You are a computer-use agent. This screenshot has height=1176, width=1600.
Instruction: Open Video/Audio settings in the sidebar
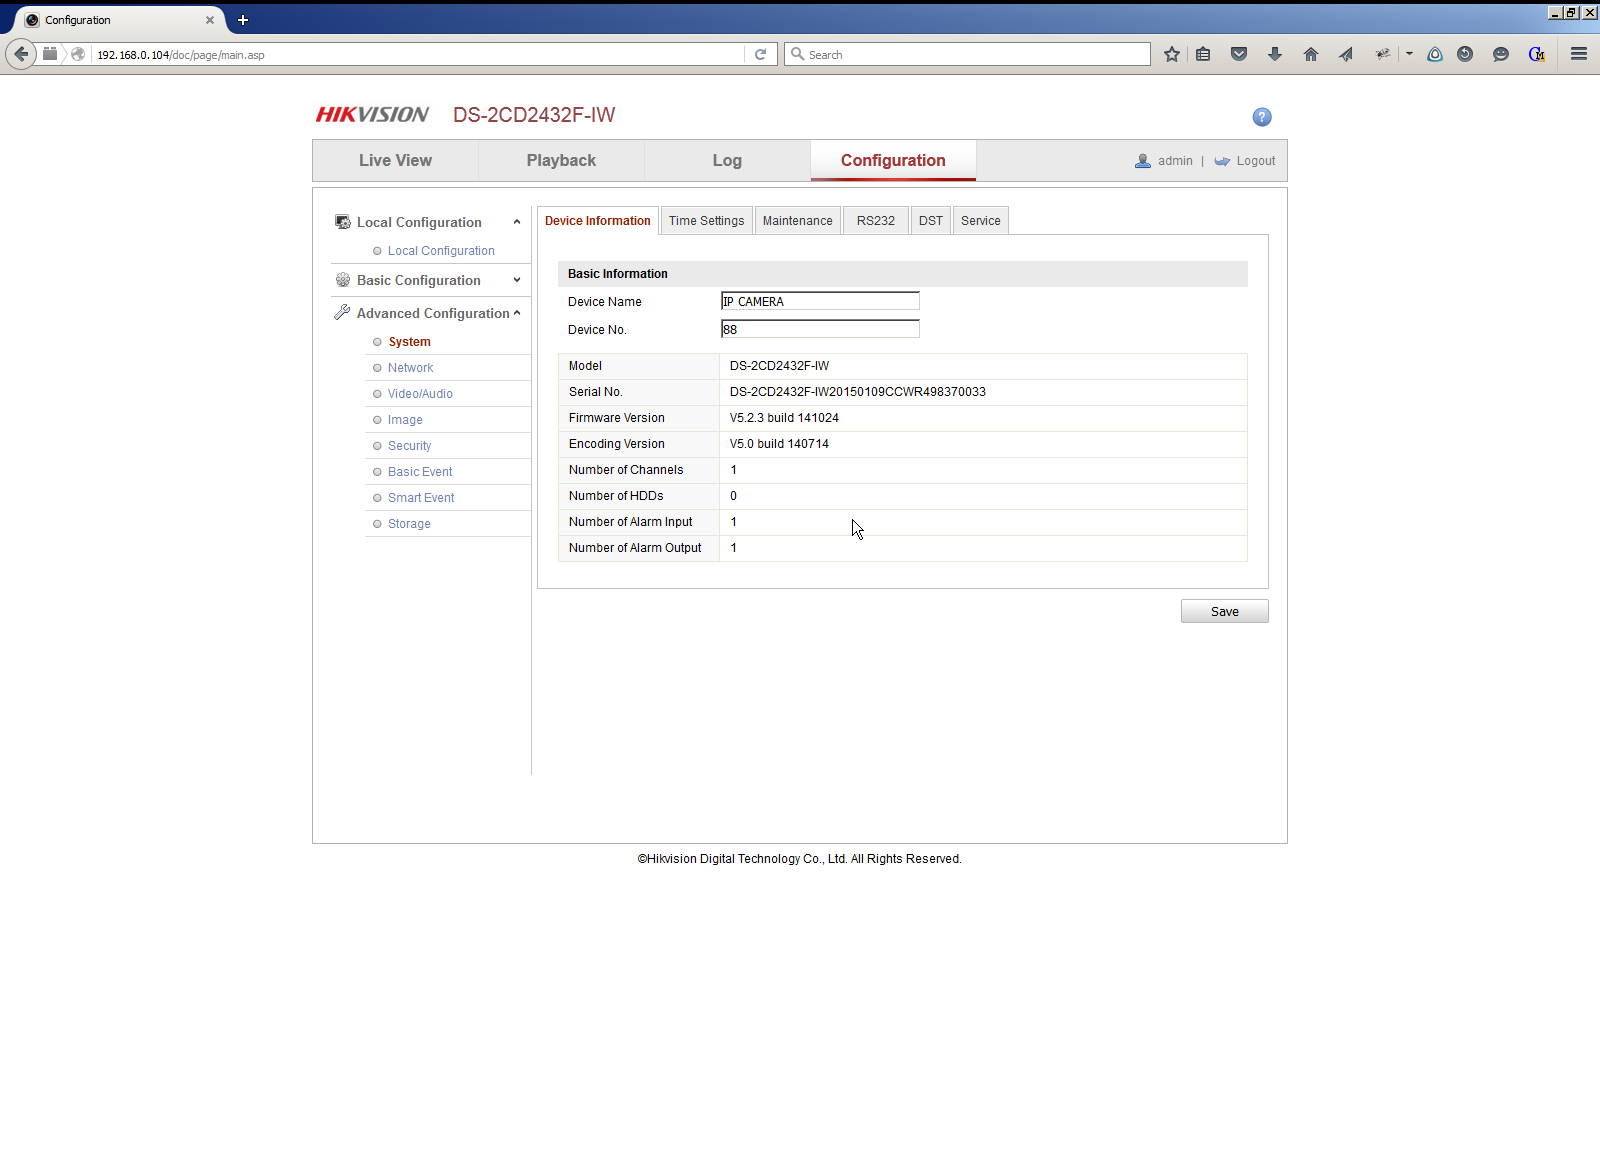coord(420,394)
